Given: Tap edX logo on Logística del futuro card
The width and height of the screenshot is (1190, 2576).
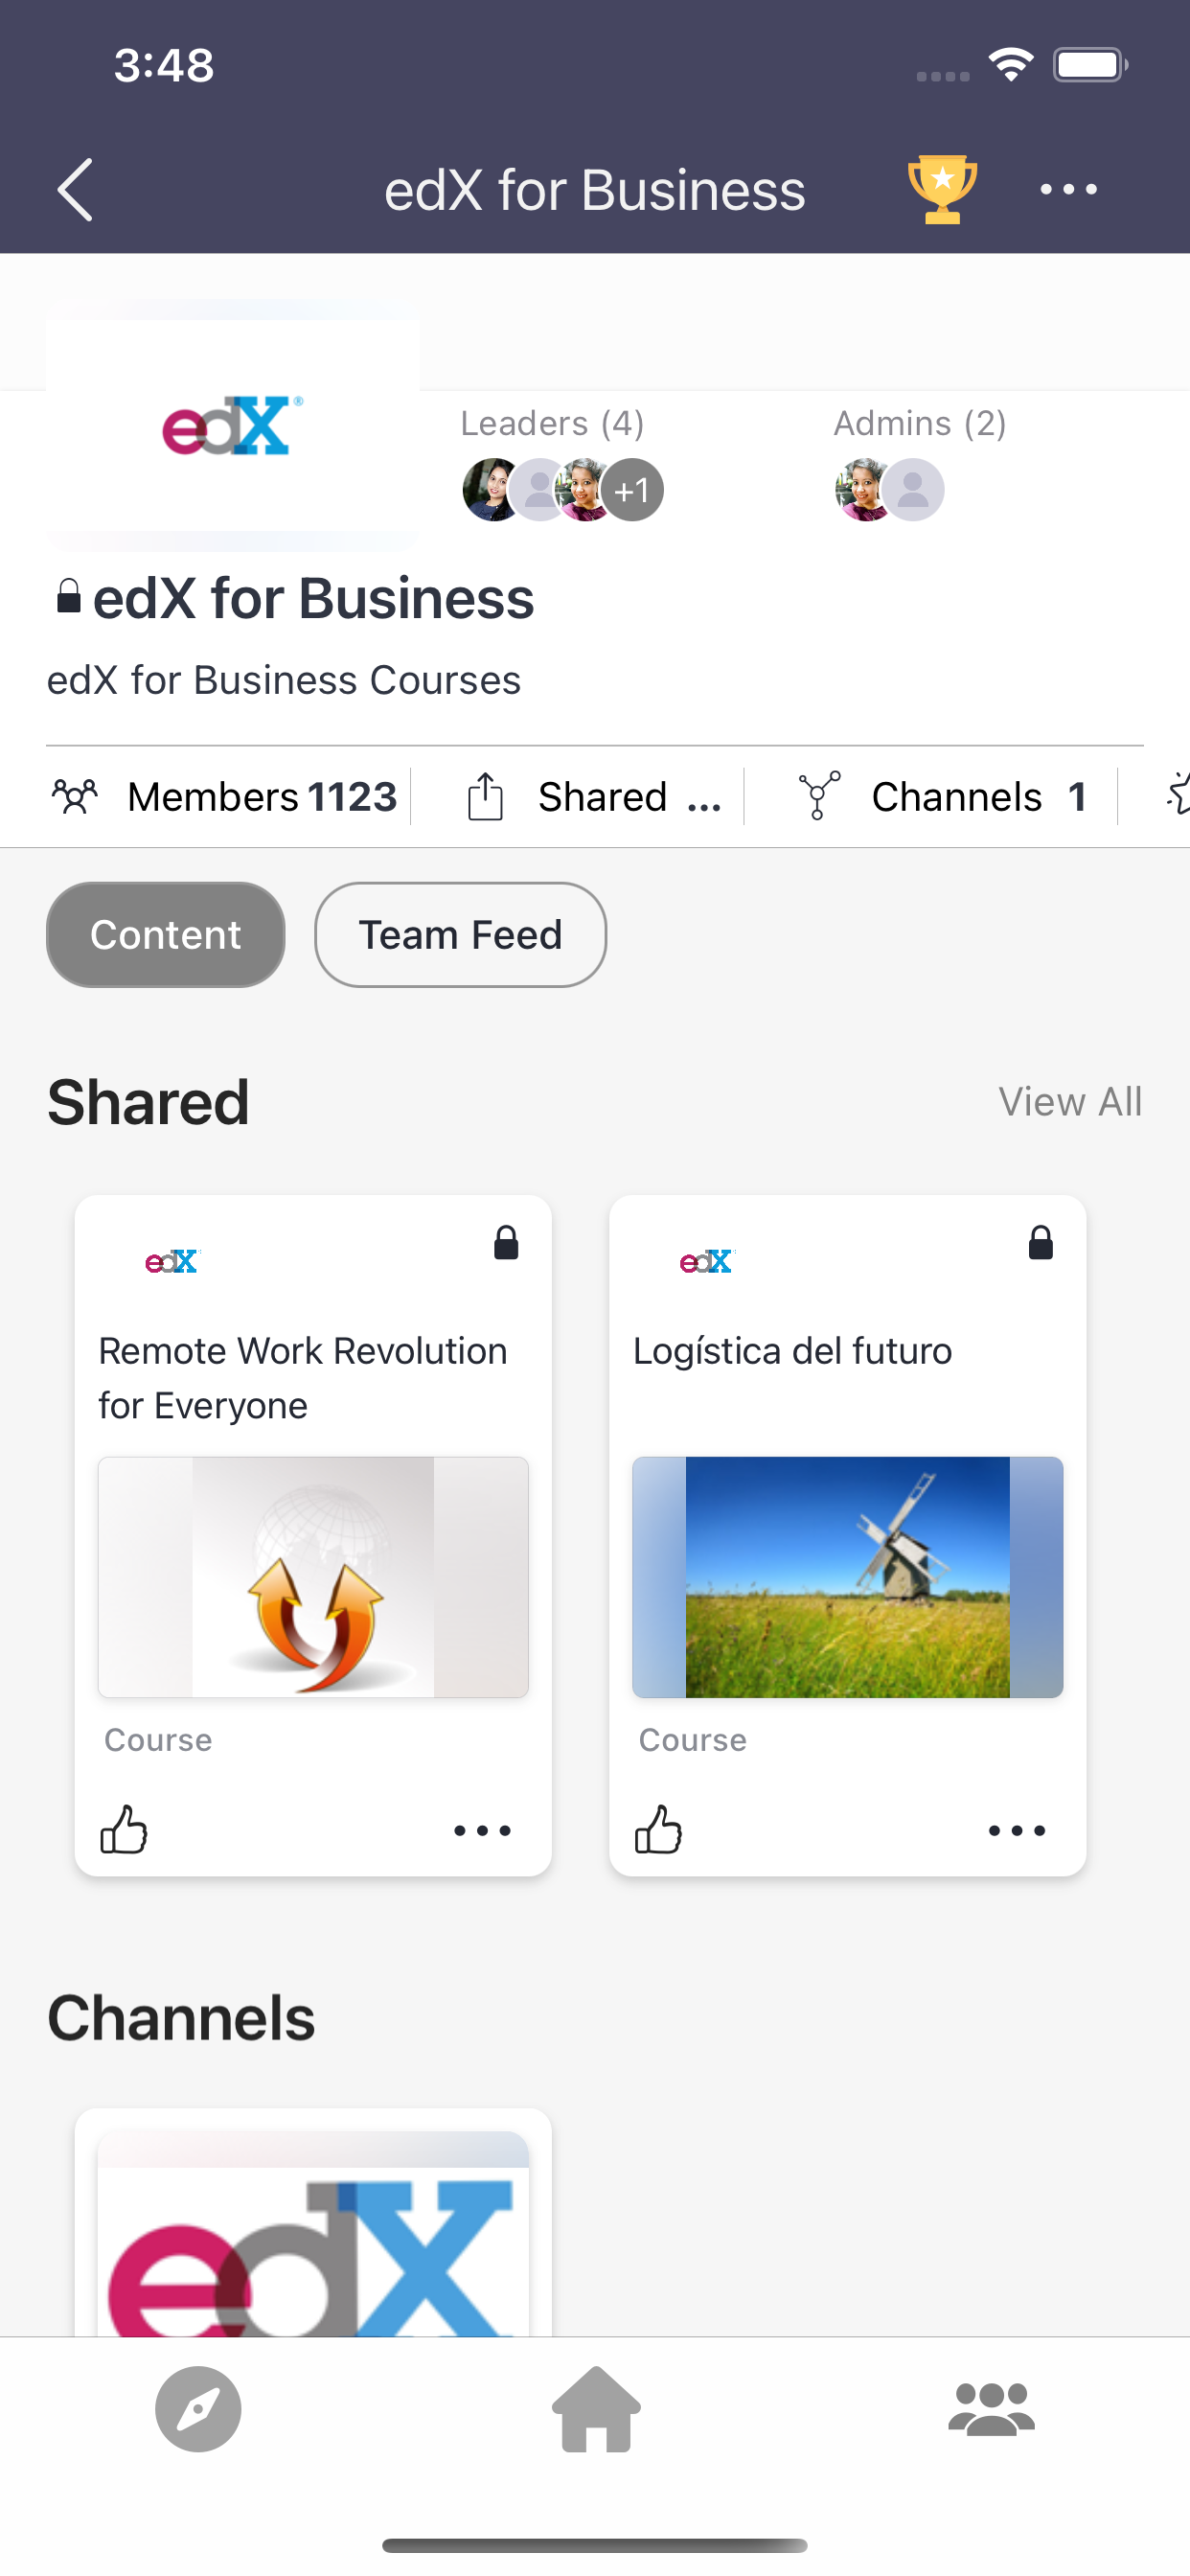Looking at the screenshot, I should click(707, 1261).
